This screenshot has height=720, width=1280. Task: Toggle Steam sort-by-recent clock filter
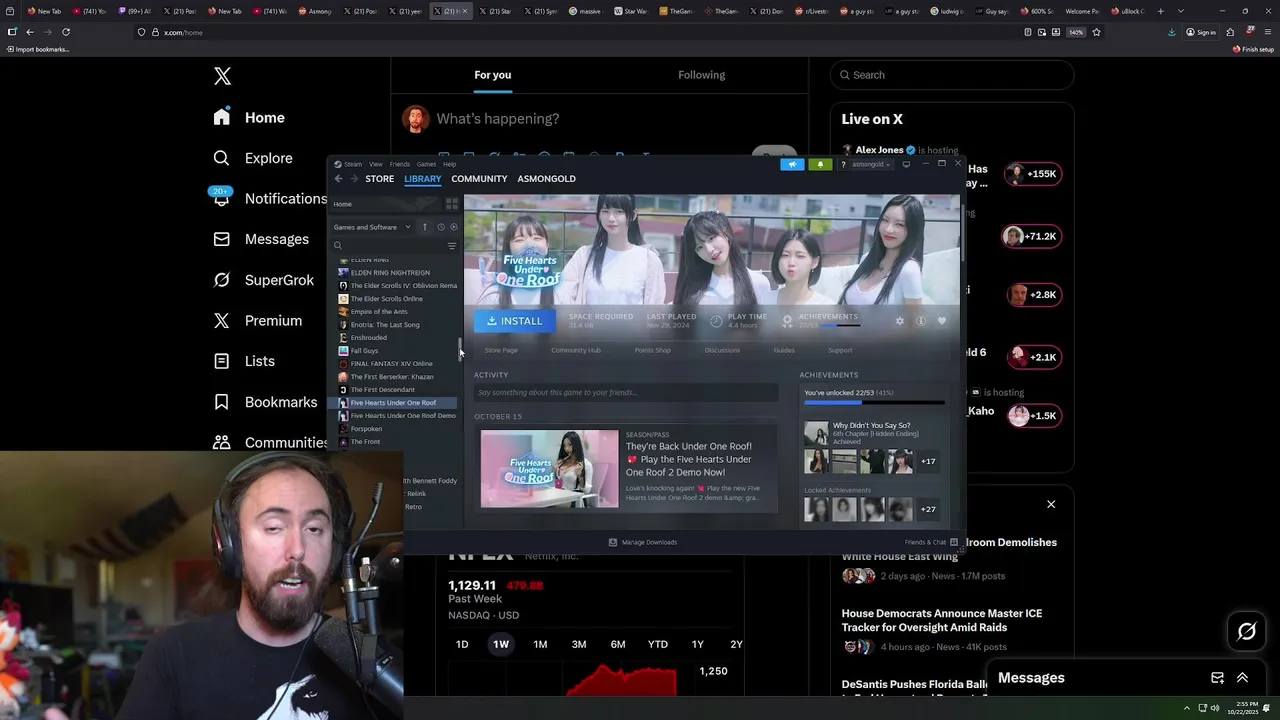(x=440, y=227)
